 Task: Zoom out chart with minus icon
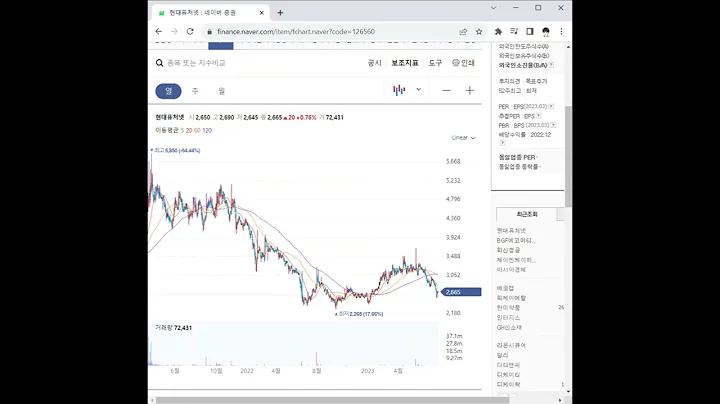click(446, 90)
